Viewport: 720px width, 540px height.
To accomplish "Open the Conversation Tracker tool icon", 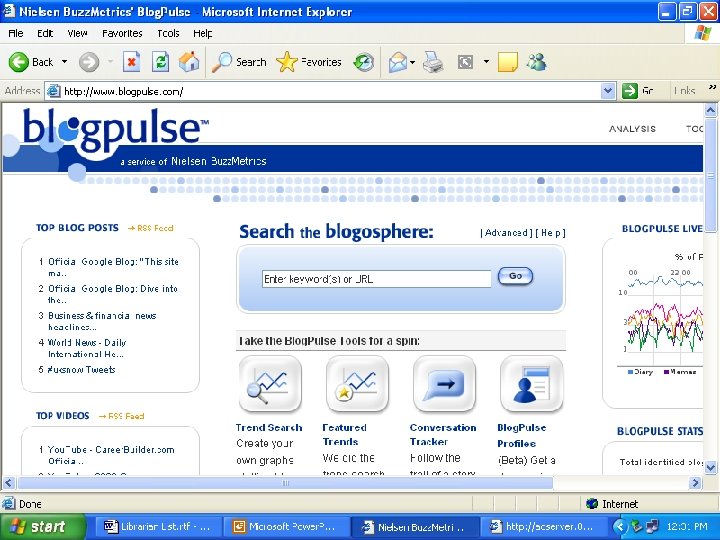I will pyautogui.click(x=444, y=384).
